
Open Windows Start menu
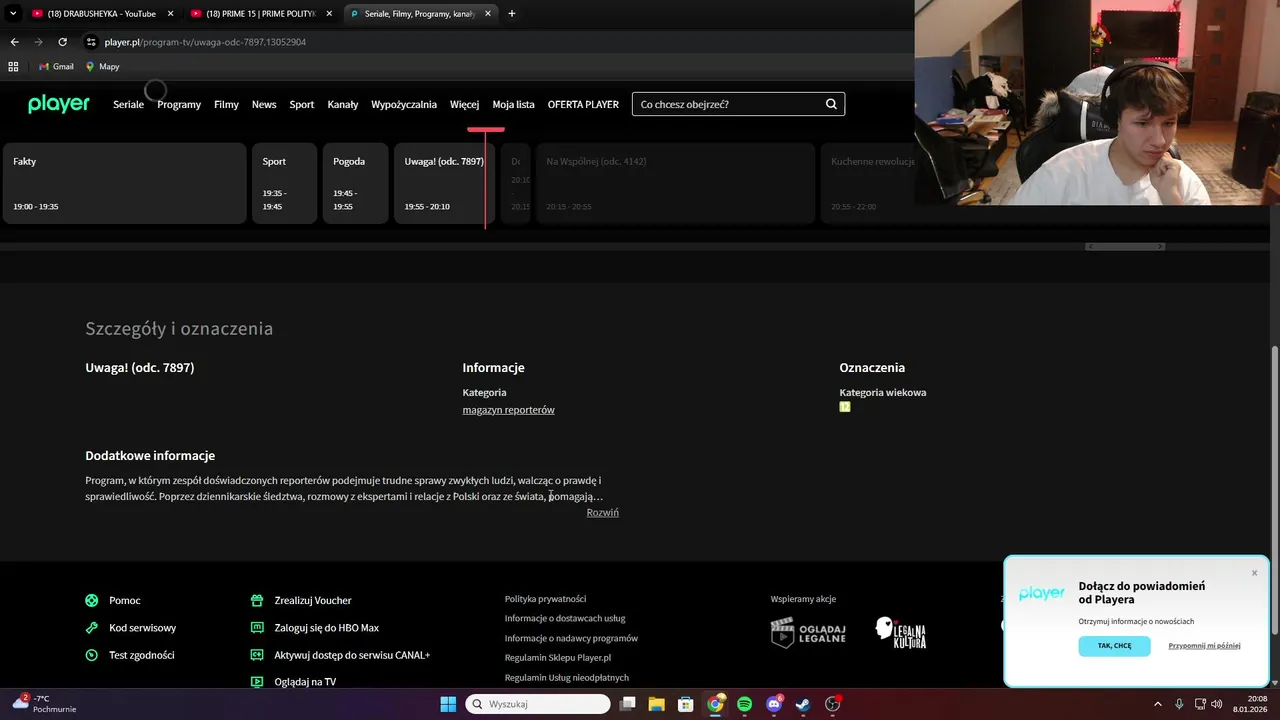448,704
